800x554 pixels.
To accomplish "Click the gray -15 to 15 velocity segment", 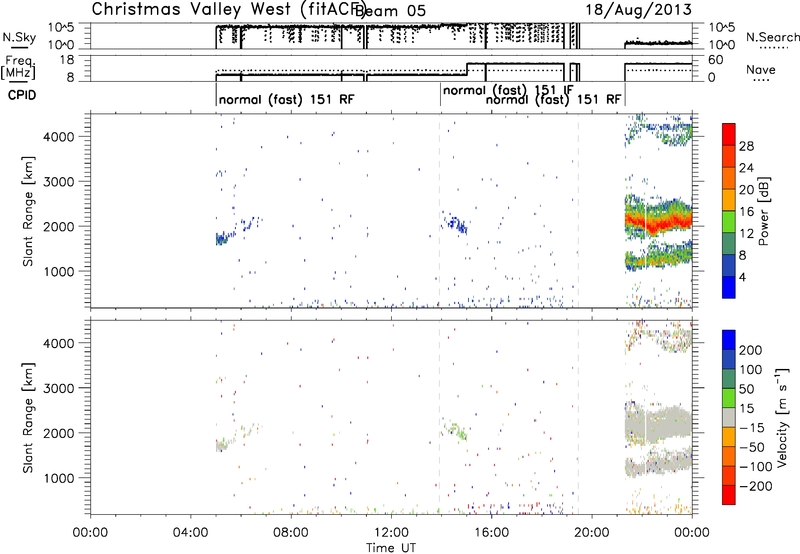I will [729, 418].
